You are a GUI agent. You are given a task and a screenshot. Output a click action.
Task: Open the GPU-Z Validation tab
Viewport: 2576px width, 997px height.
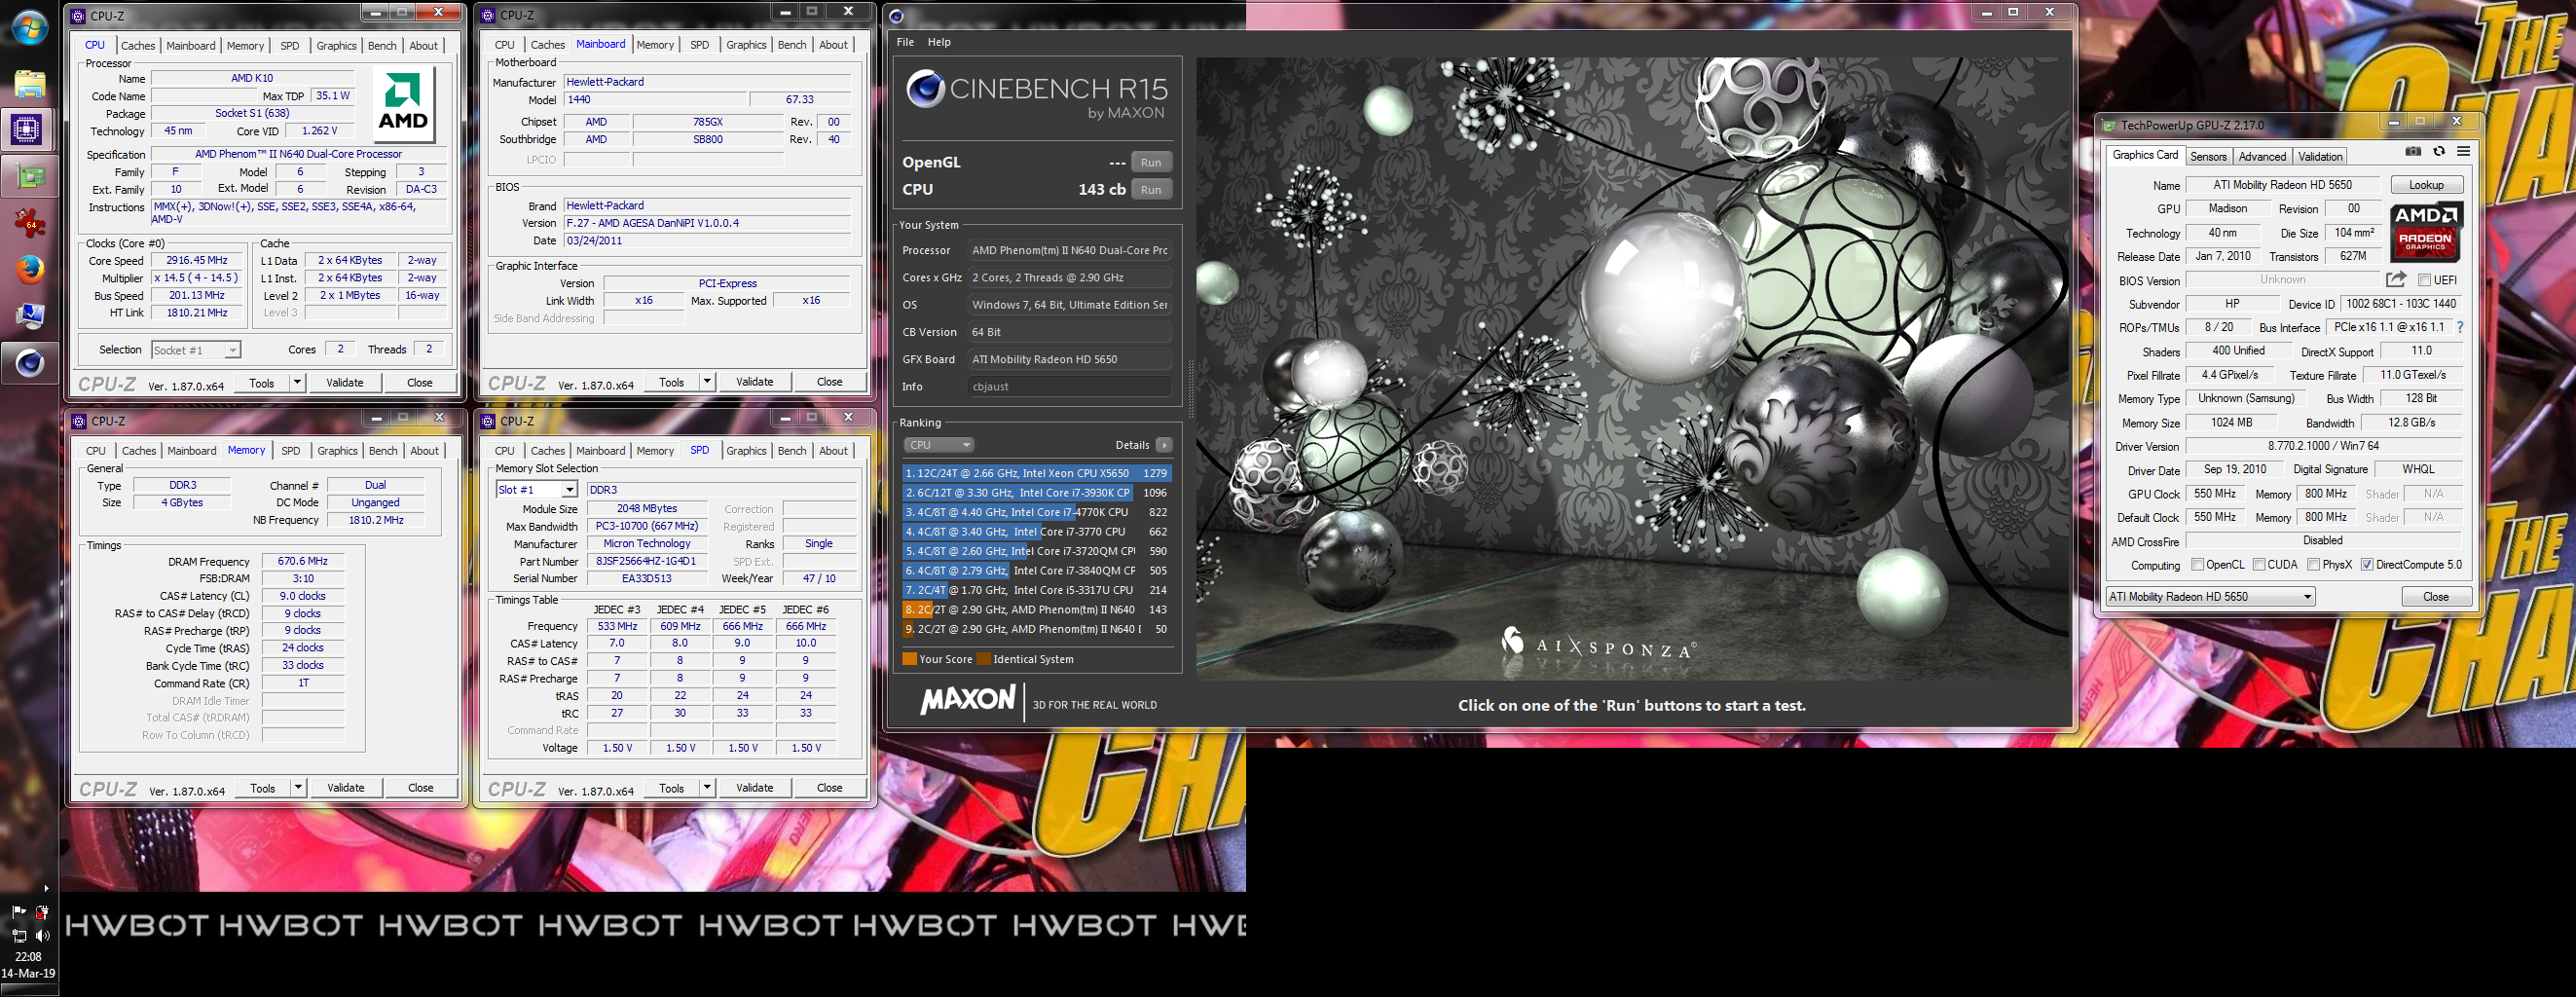click(2320, 156)
